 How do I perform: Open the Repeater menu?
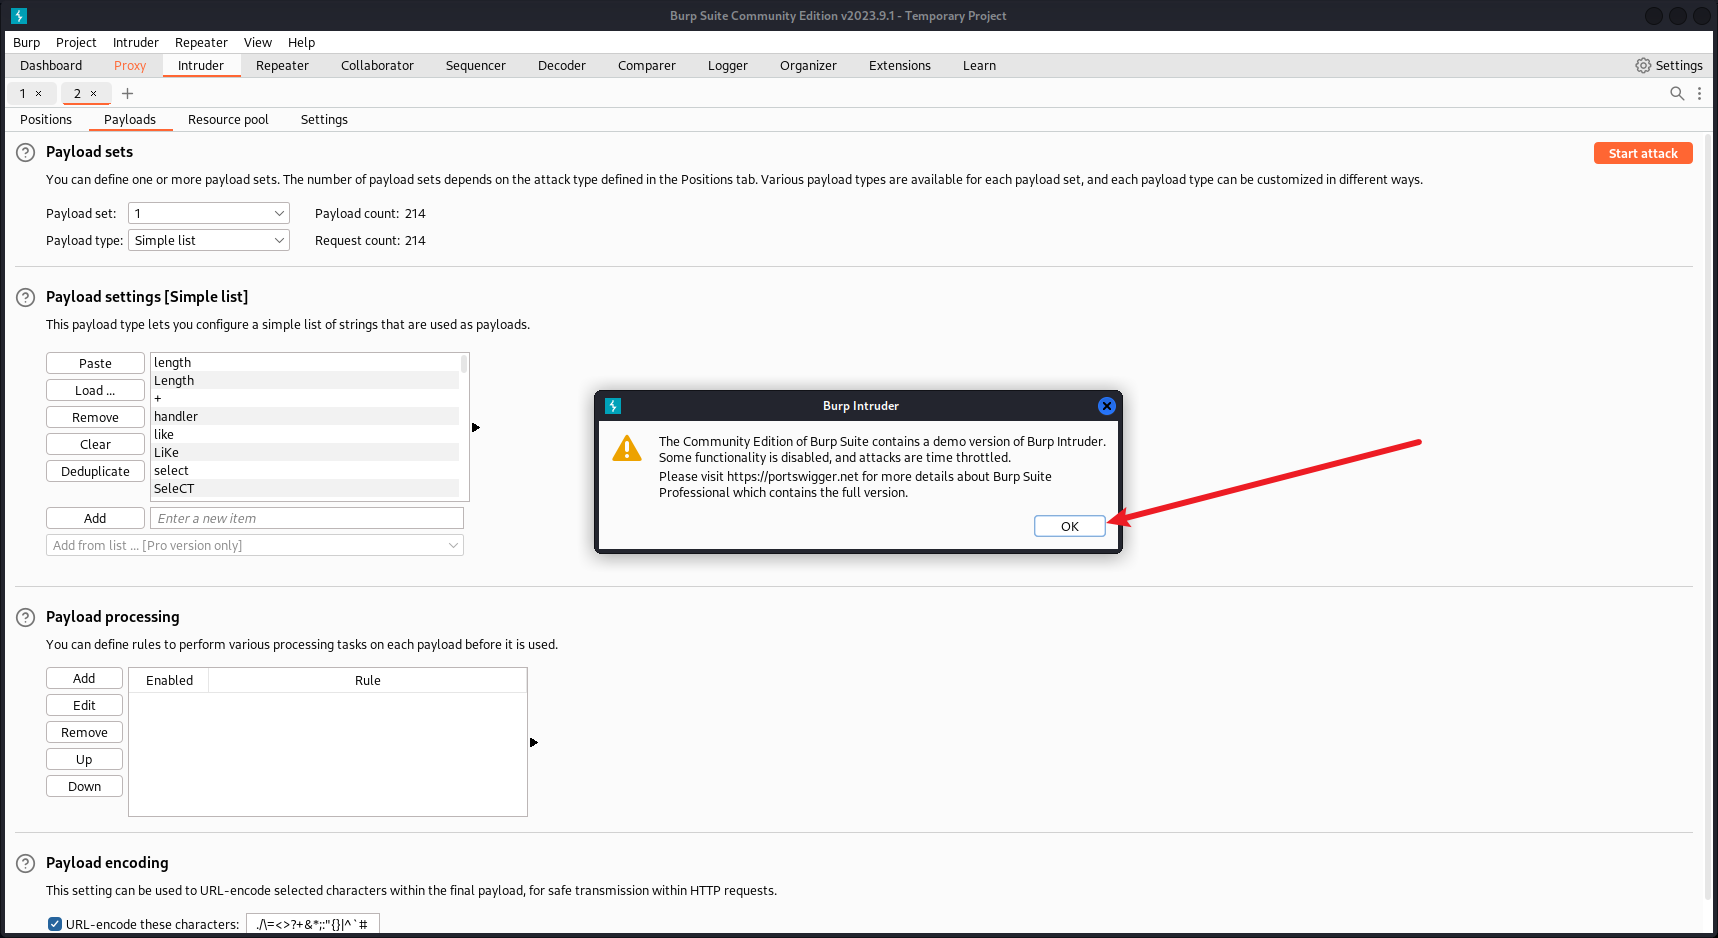(201, 42)
